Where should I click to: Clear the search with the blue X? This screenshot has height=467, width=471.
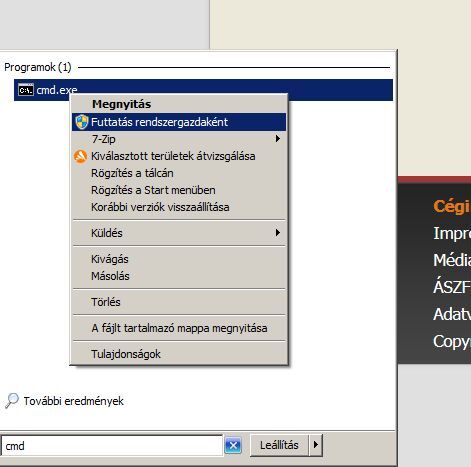[x=233, y=445]
